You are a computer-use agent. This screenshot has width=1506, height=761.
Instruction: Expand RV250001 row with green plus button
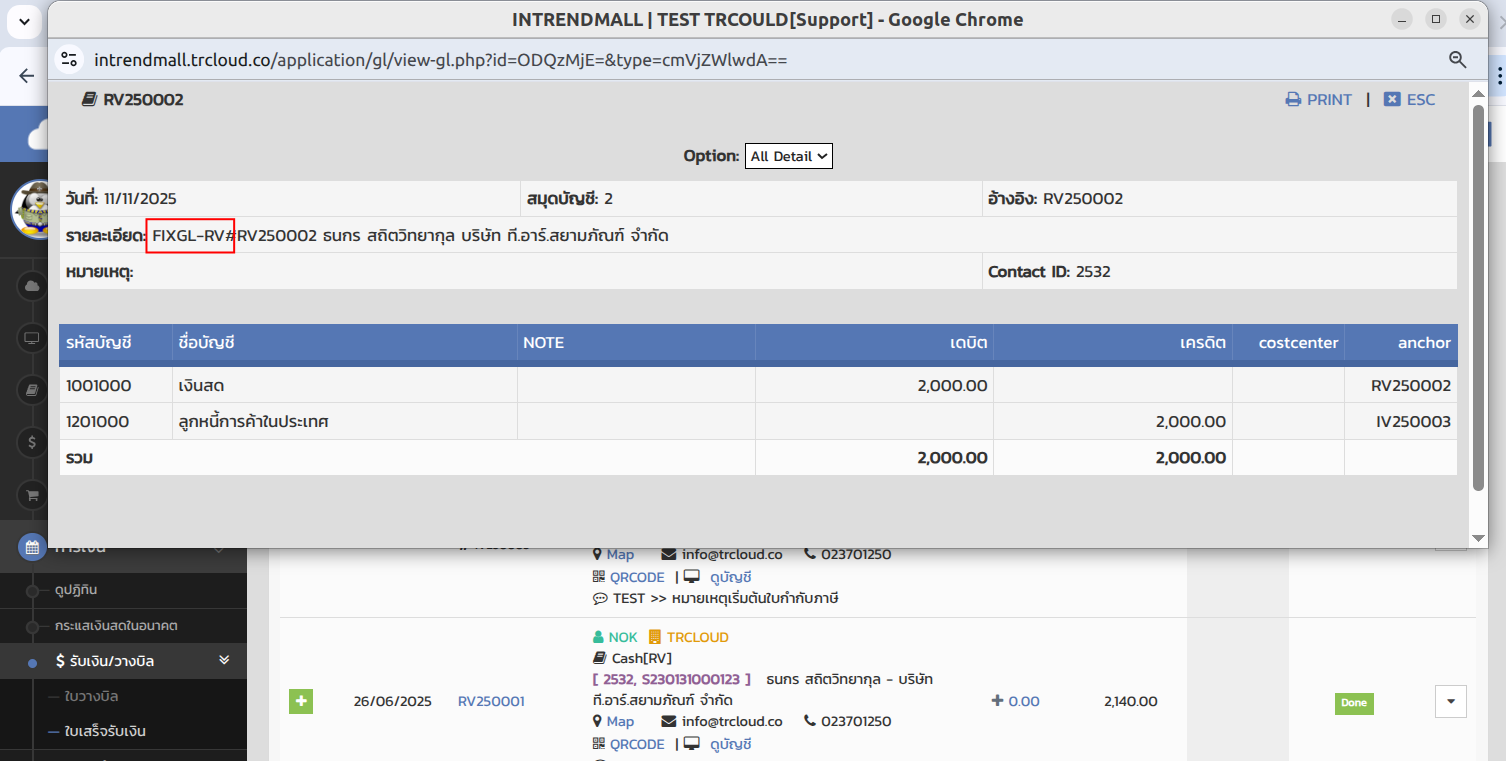point(301,701)
